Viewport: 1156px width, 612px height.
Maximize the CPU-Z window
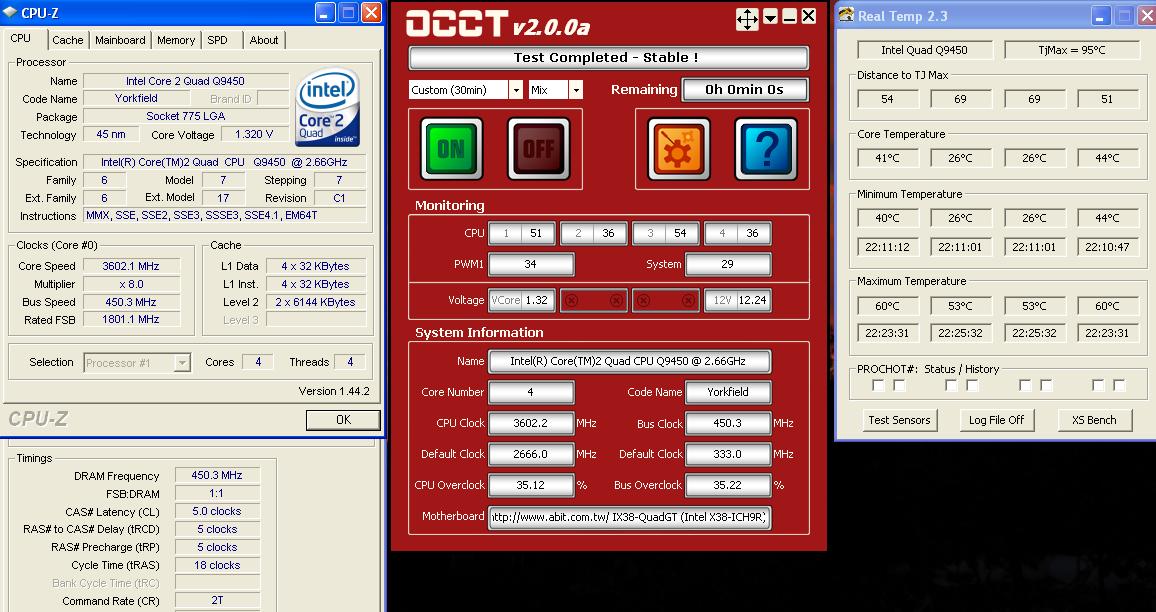(x=349, y=13)
